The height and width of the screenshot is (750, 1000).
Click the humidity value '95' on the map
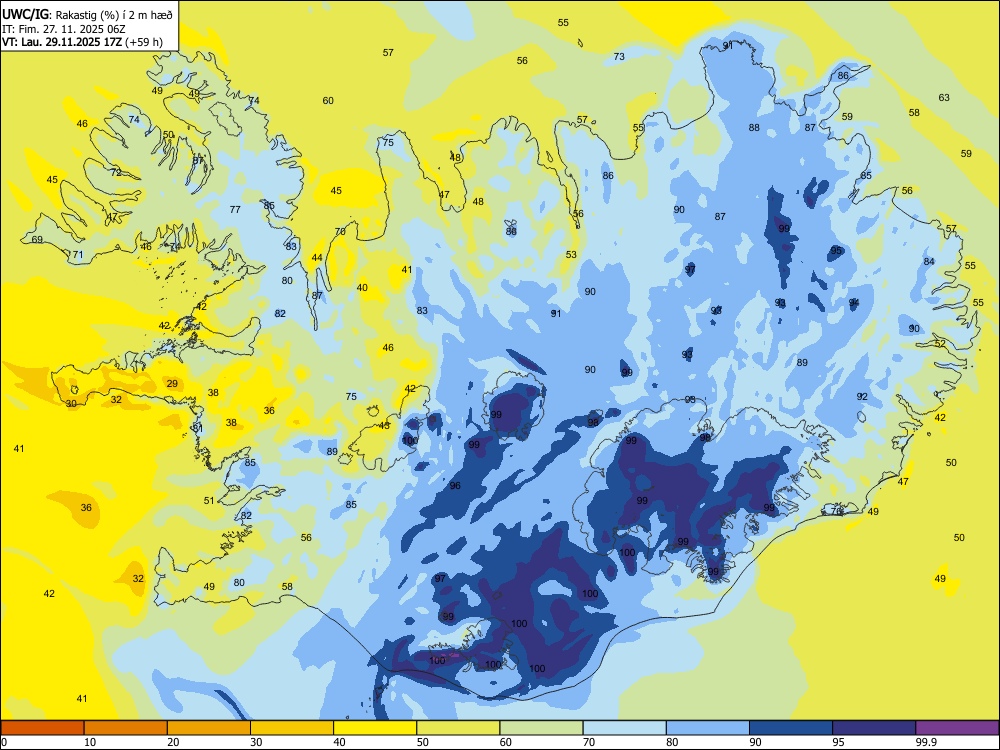(836, 251)
